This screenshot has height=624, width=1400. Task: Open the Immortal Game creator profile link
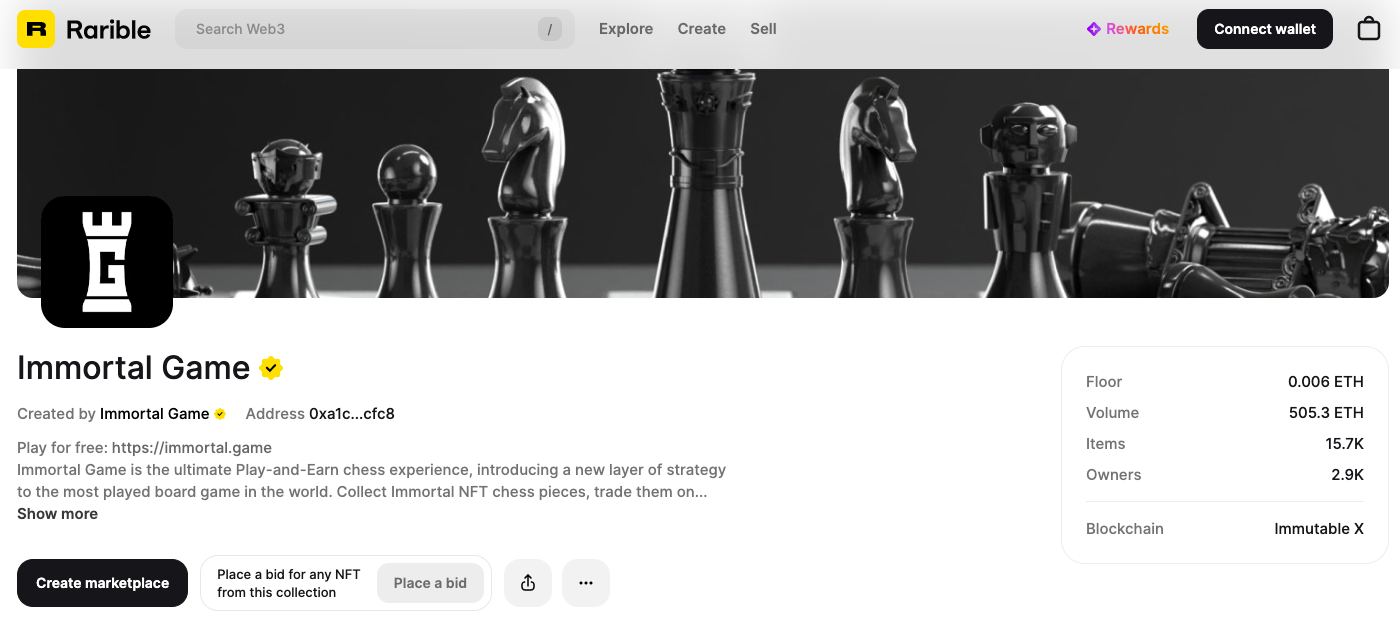[155, 414]
